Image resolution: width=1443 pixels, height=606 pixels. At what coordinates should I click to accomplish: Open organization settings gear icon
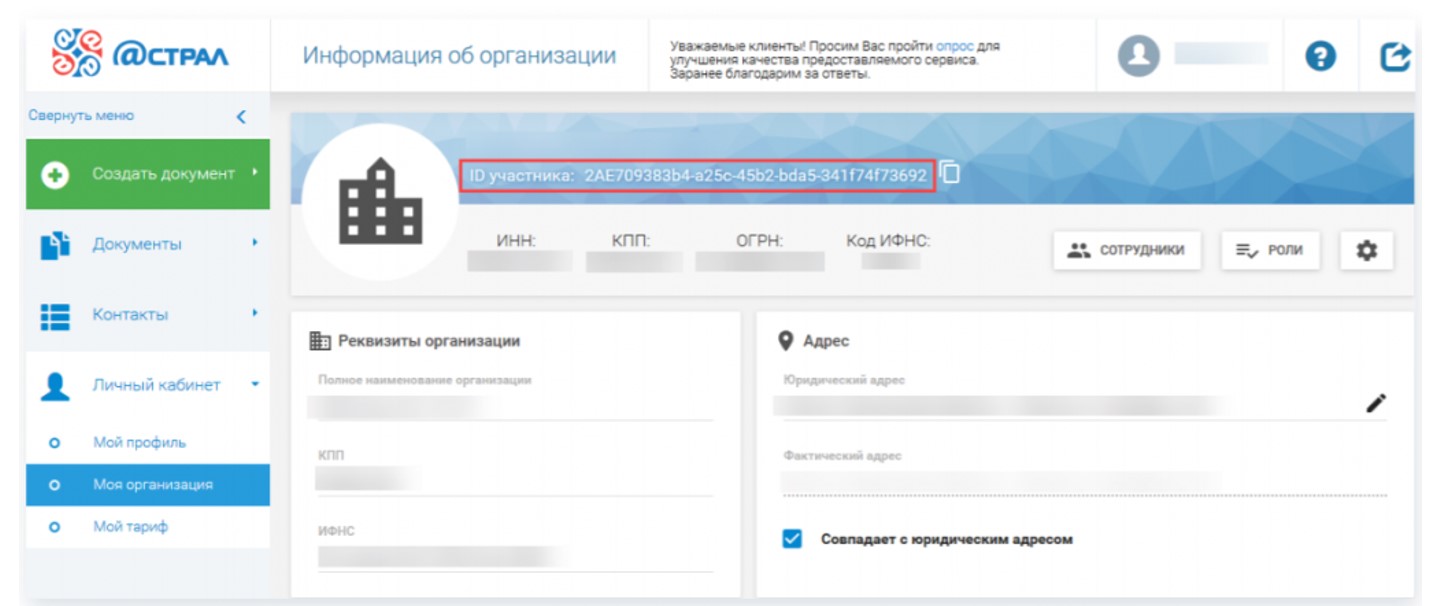click(x=1366, y=251)
